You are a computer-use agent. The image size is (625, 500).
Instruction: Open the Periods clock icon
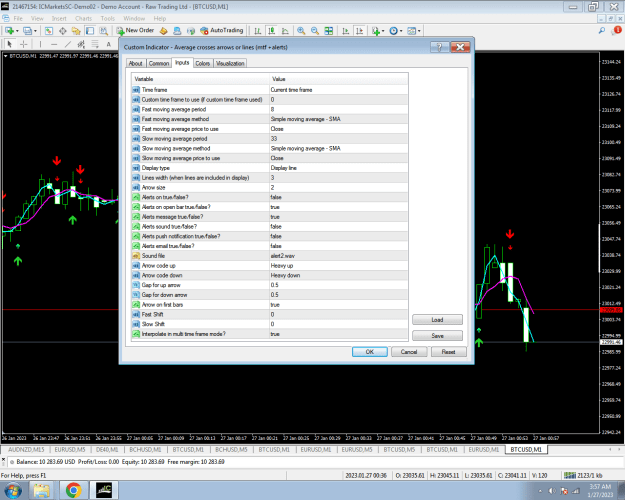pyautogui.click(x=393, y=31)
